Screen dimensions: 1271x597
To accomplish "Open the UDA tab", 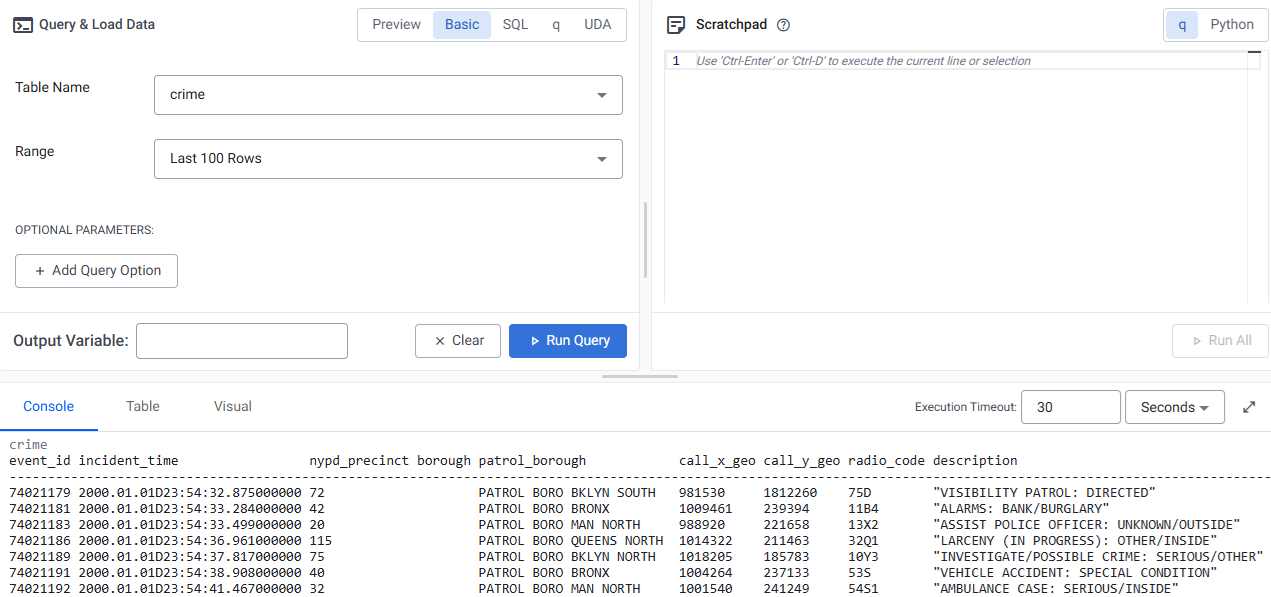I will pyautogui.click(x=597, y=24).
